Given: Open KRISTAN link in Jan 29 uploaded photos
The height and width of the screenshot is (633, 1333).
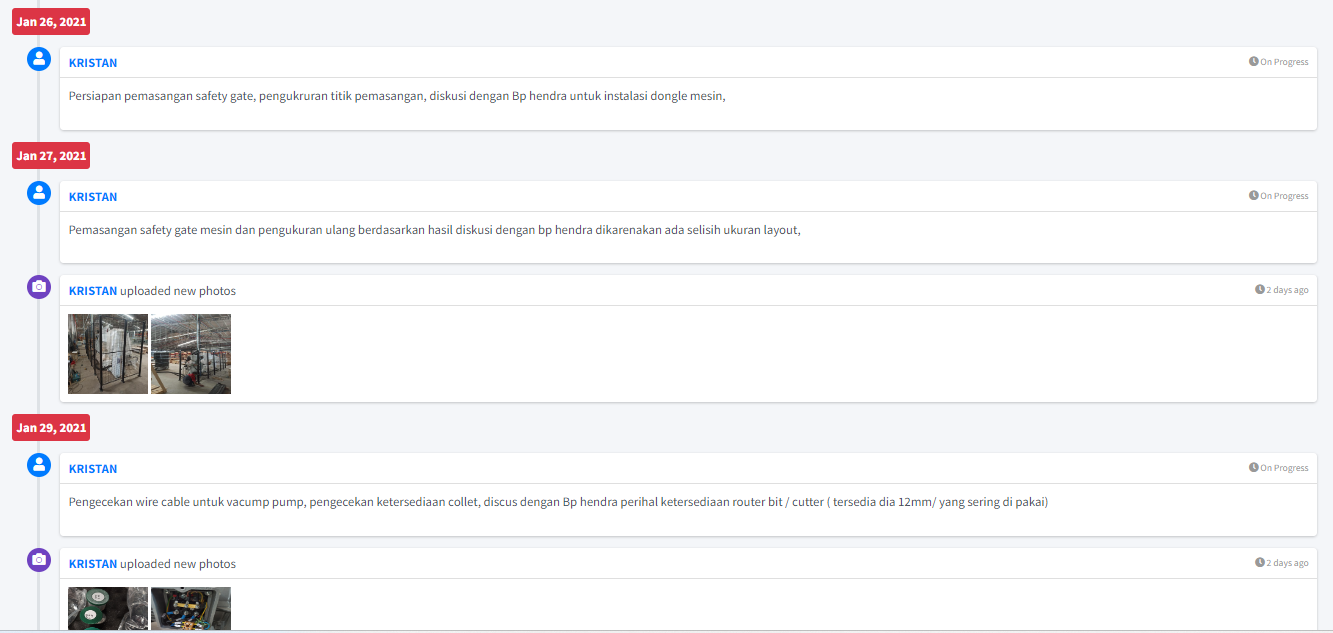Looking at the screenshot, I should click(x=93, y=564).
